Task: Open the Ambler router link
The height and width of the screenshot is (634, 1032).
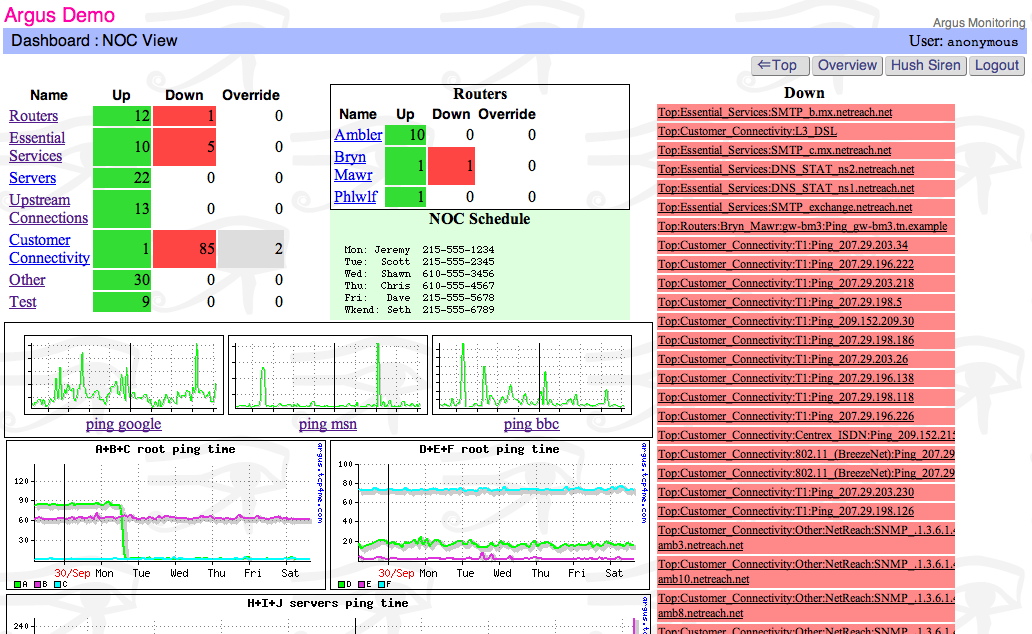Action: (x=358, y=135)
